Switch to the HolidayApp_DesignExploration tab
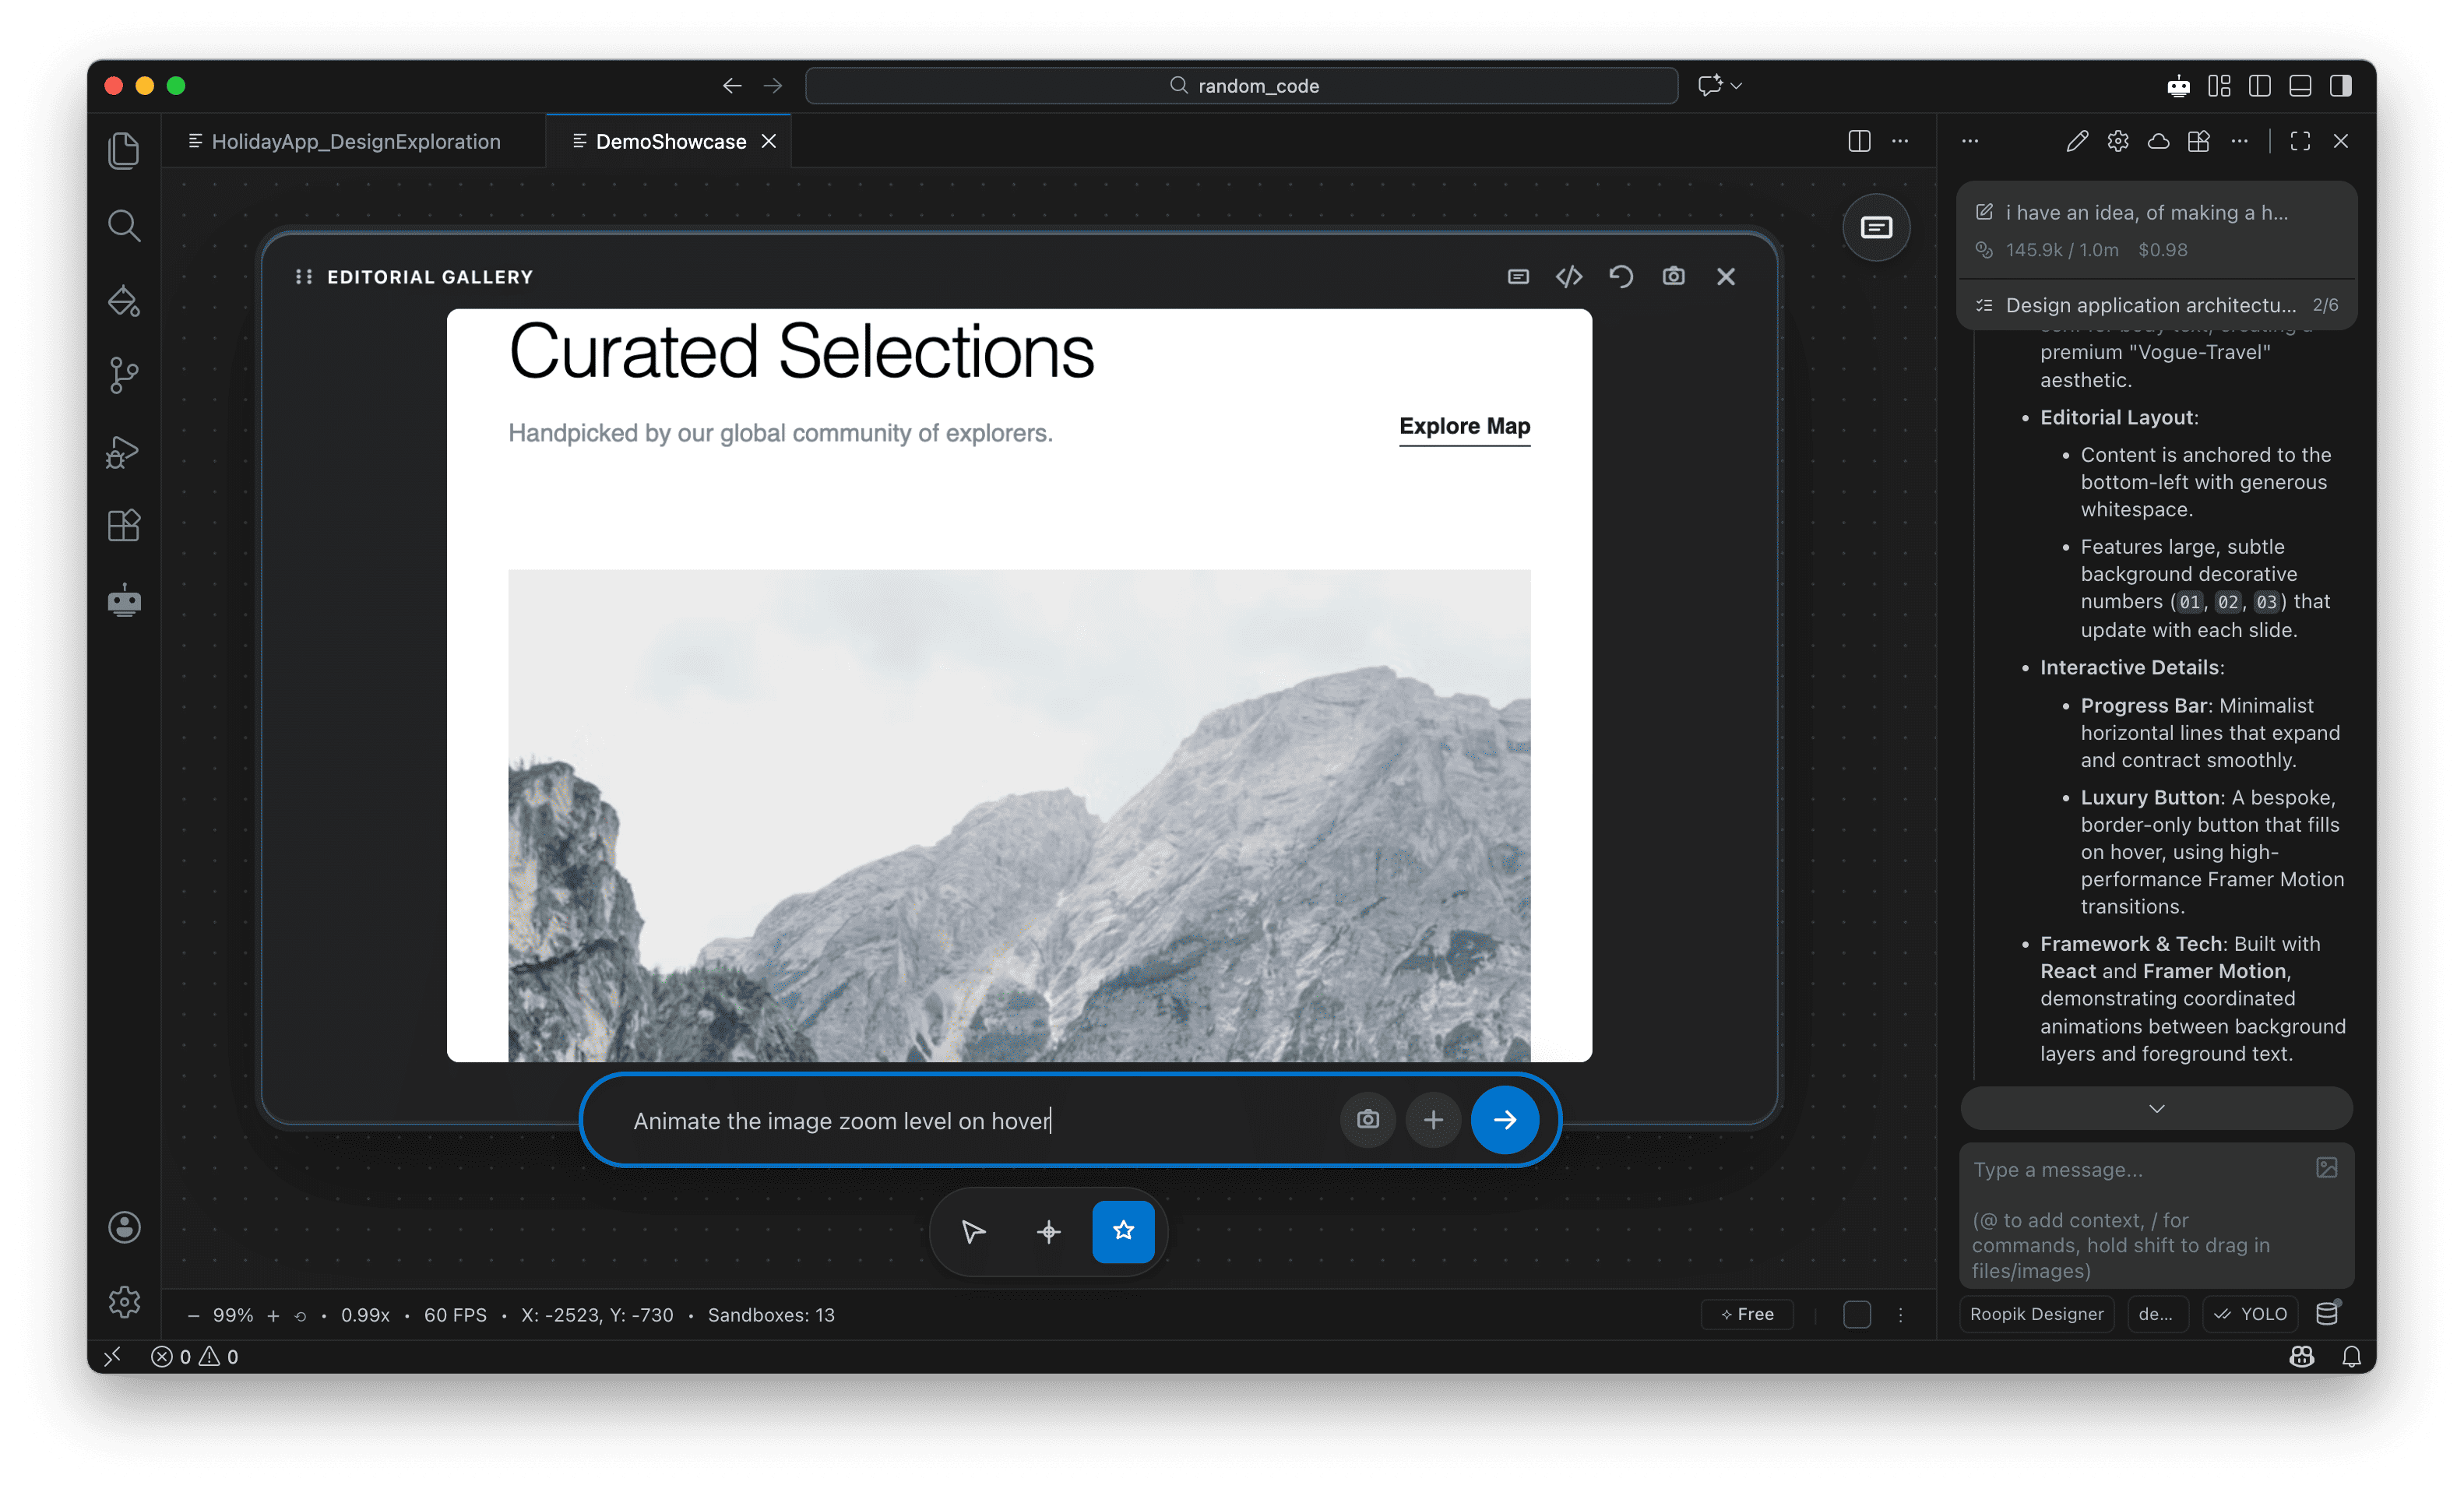 (355, 141)
